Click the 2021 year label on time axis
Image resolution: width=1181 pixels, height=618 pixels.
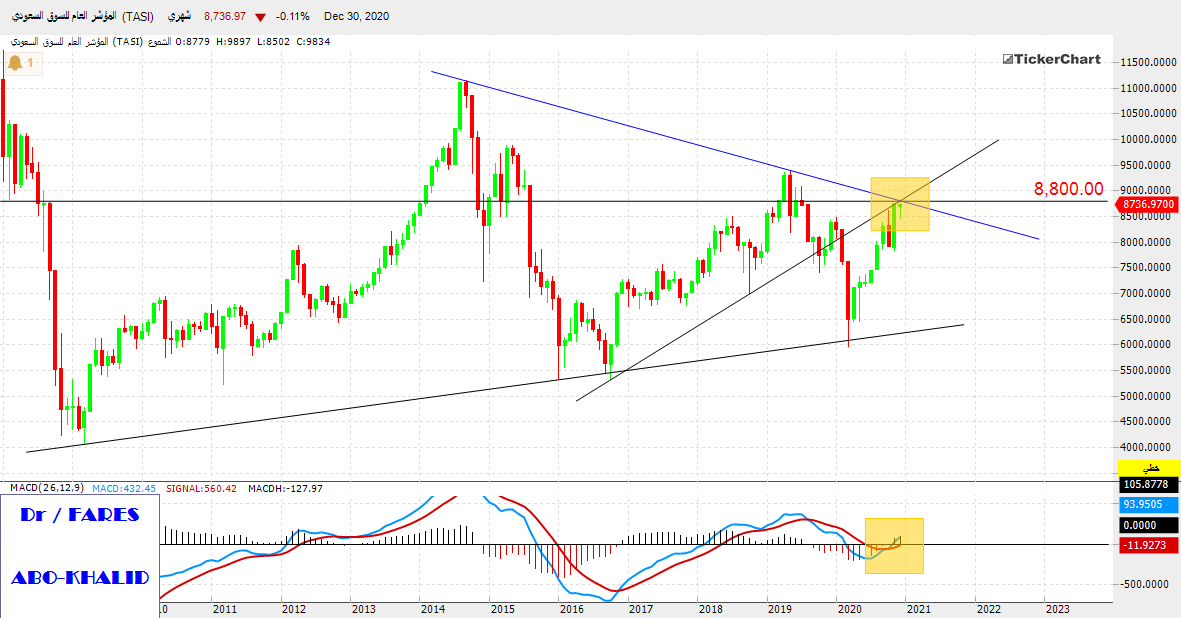919,609
